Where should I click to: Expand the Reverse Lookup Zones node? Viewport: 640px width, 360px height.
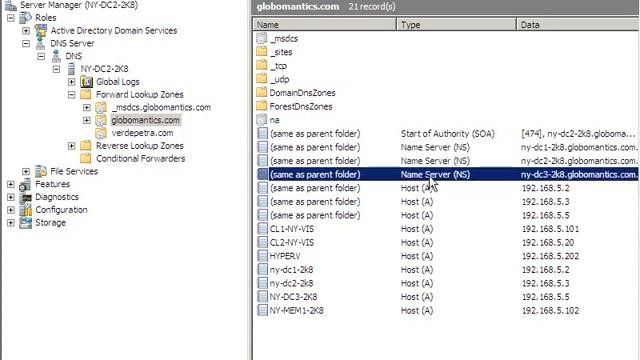coord(71,146)
